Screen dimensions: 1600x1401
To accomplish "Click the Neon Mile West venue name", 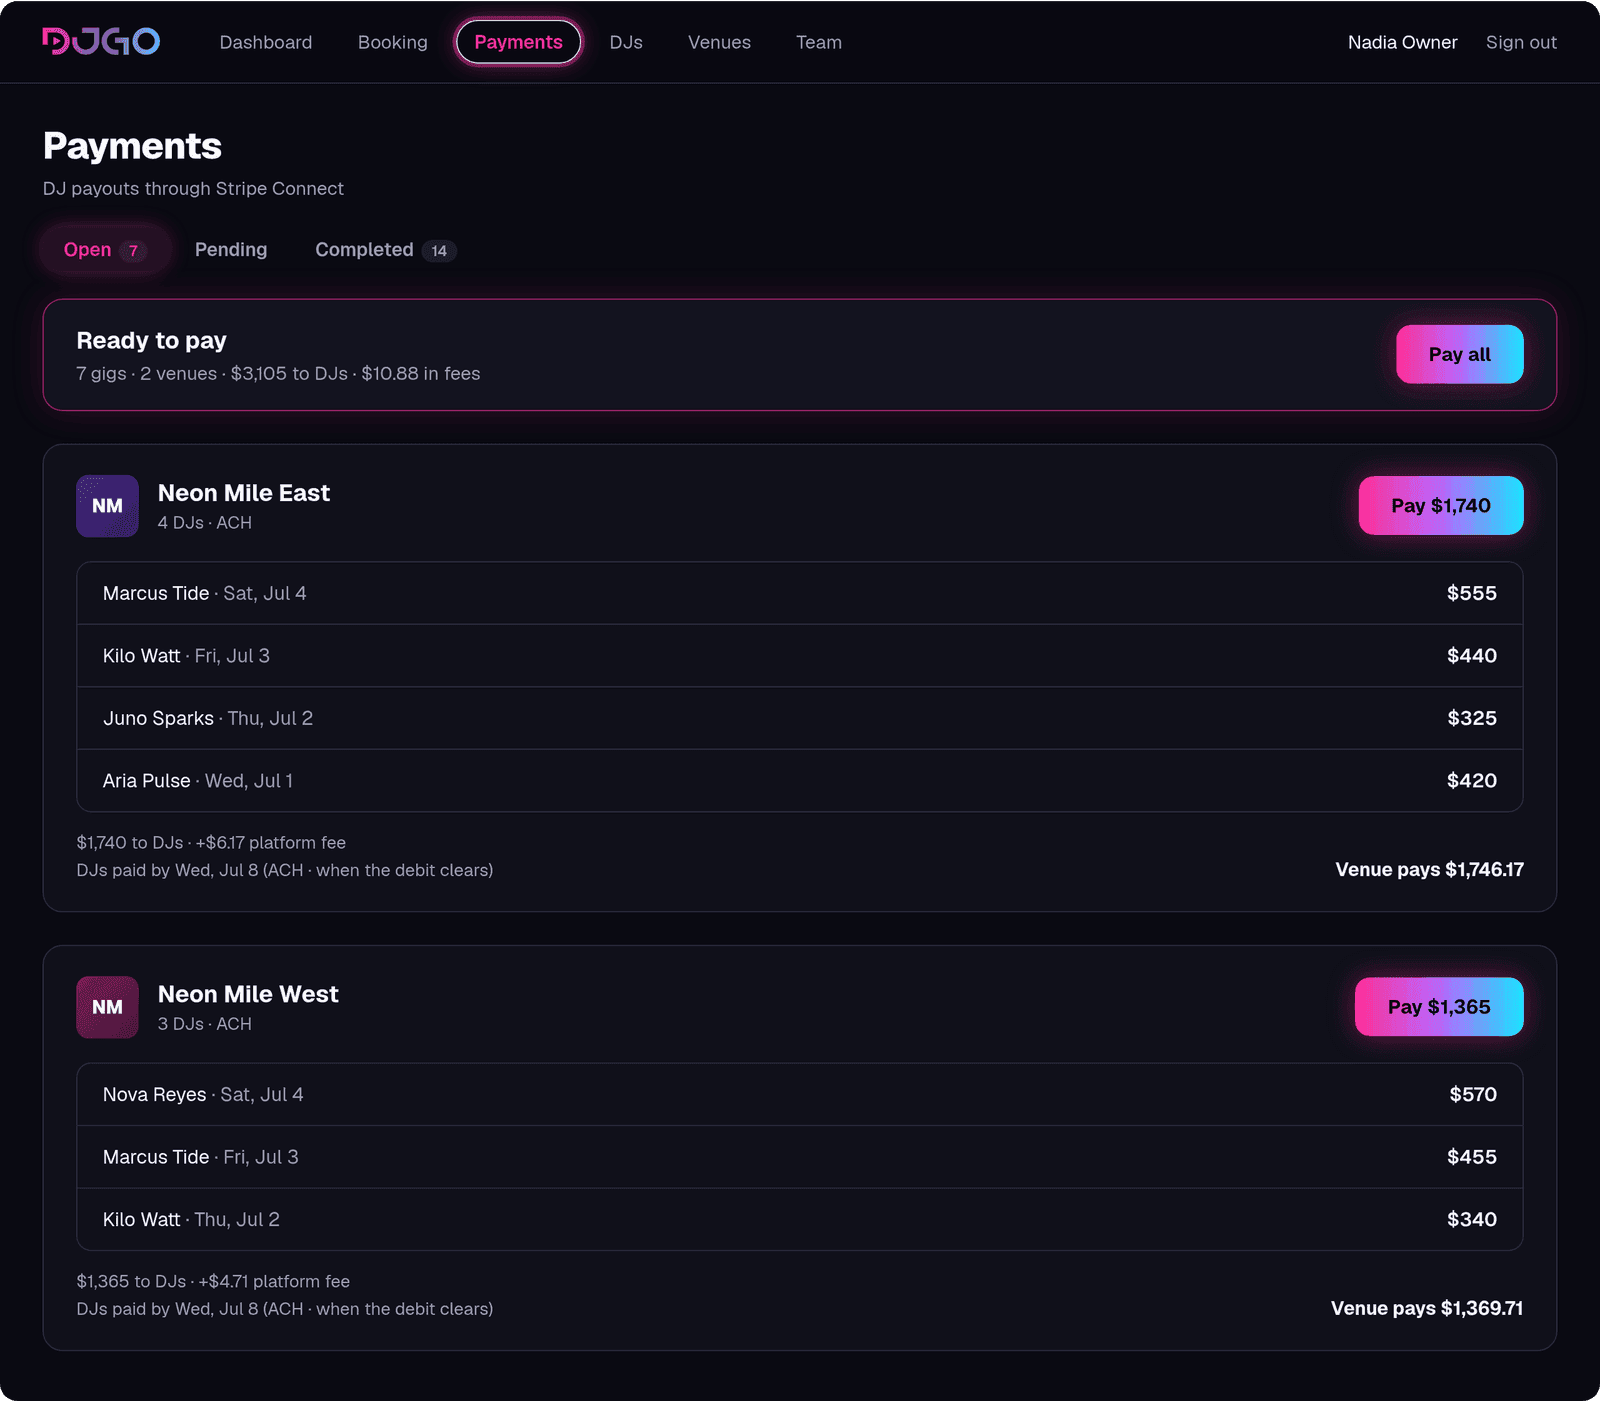I will coord(248,994).
